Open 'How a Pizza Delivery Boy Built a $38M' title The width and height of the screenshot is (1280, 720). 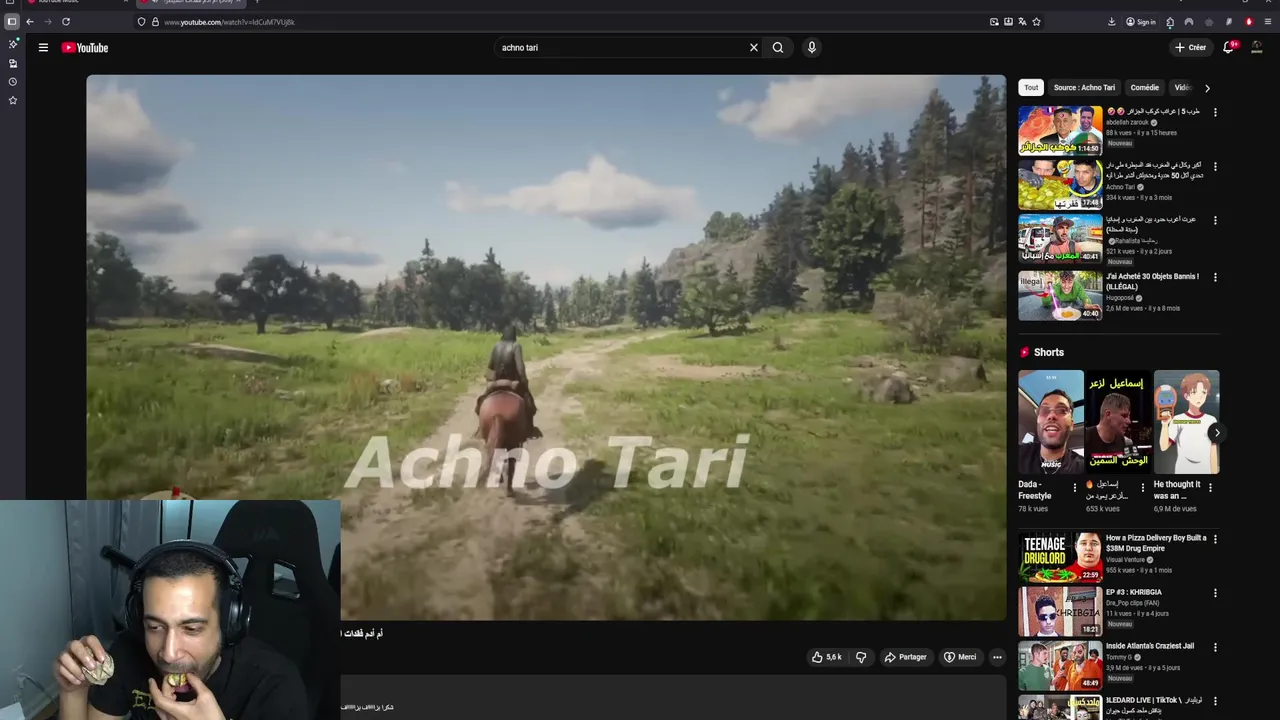[x=1156, y=543]
